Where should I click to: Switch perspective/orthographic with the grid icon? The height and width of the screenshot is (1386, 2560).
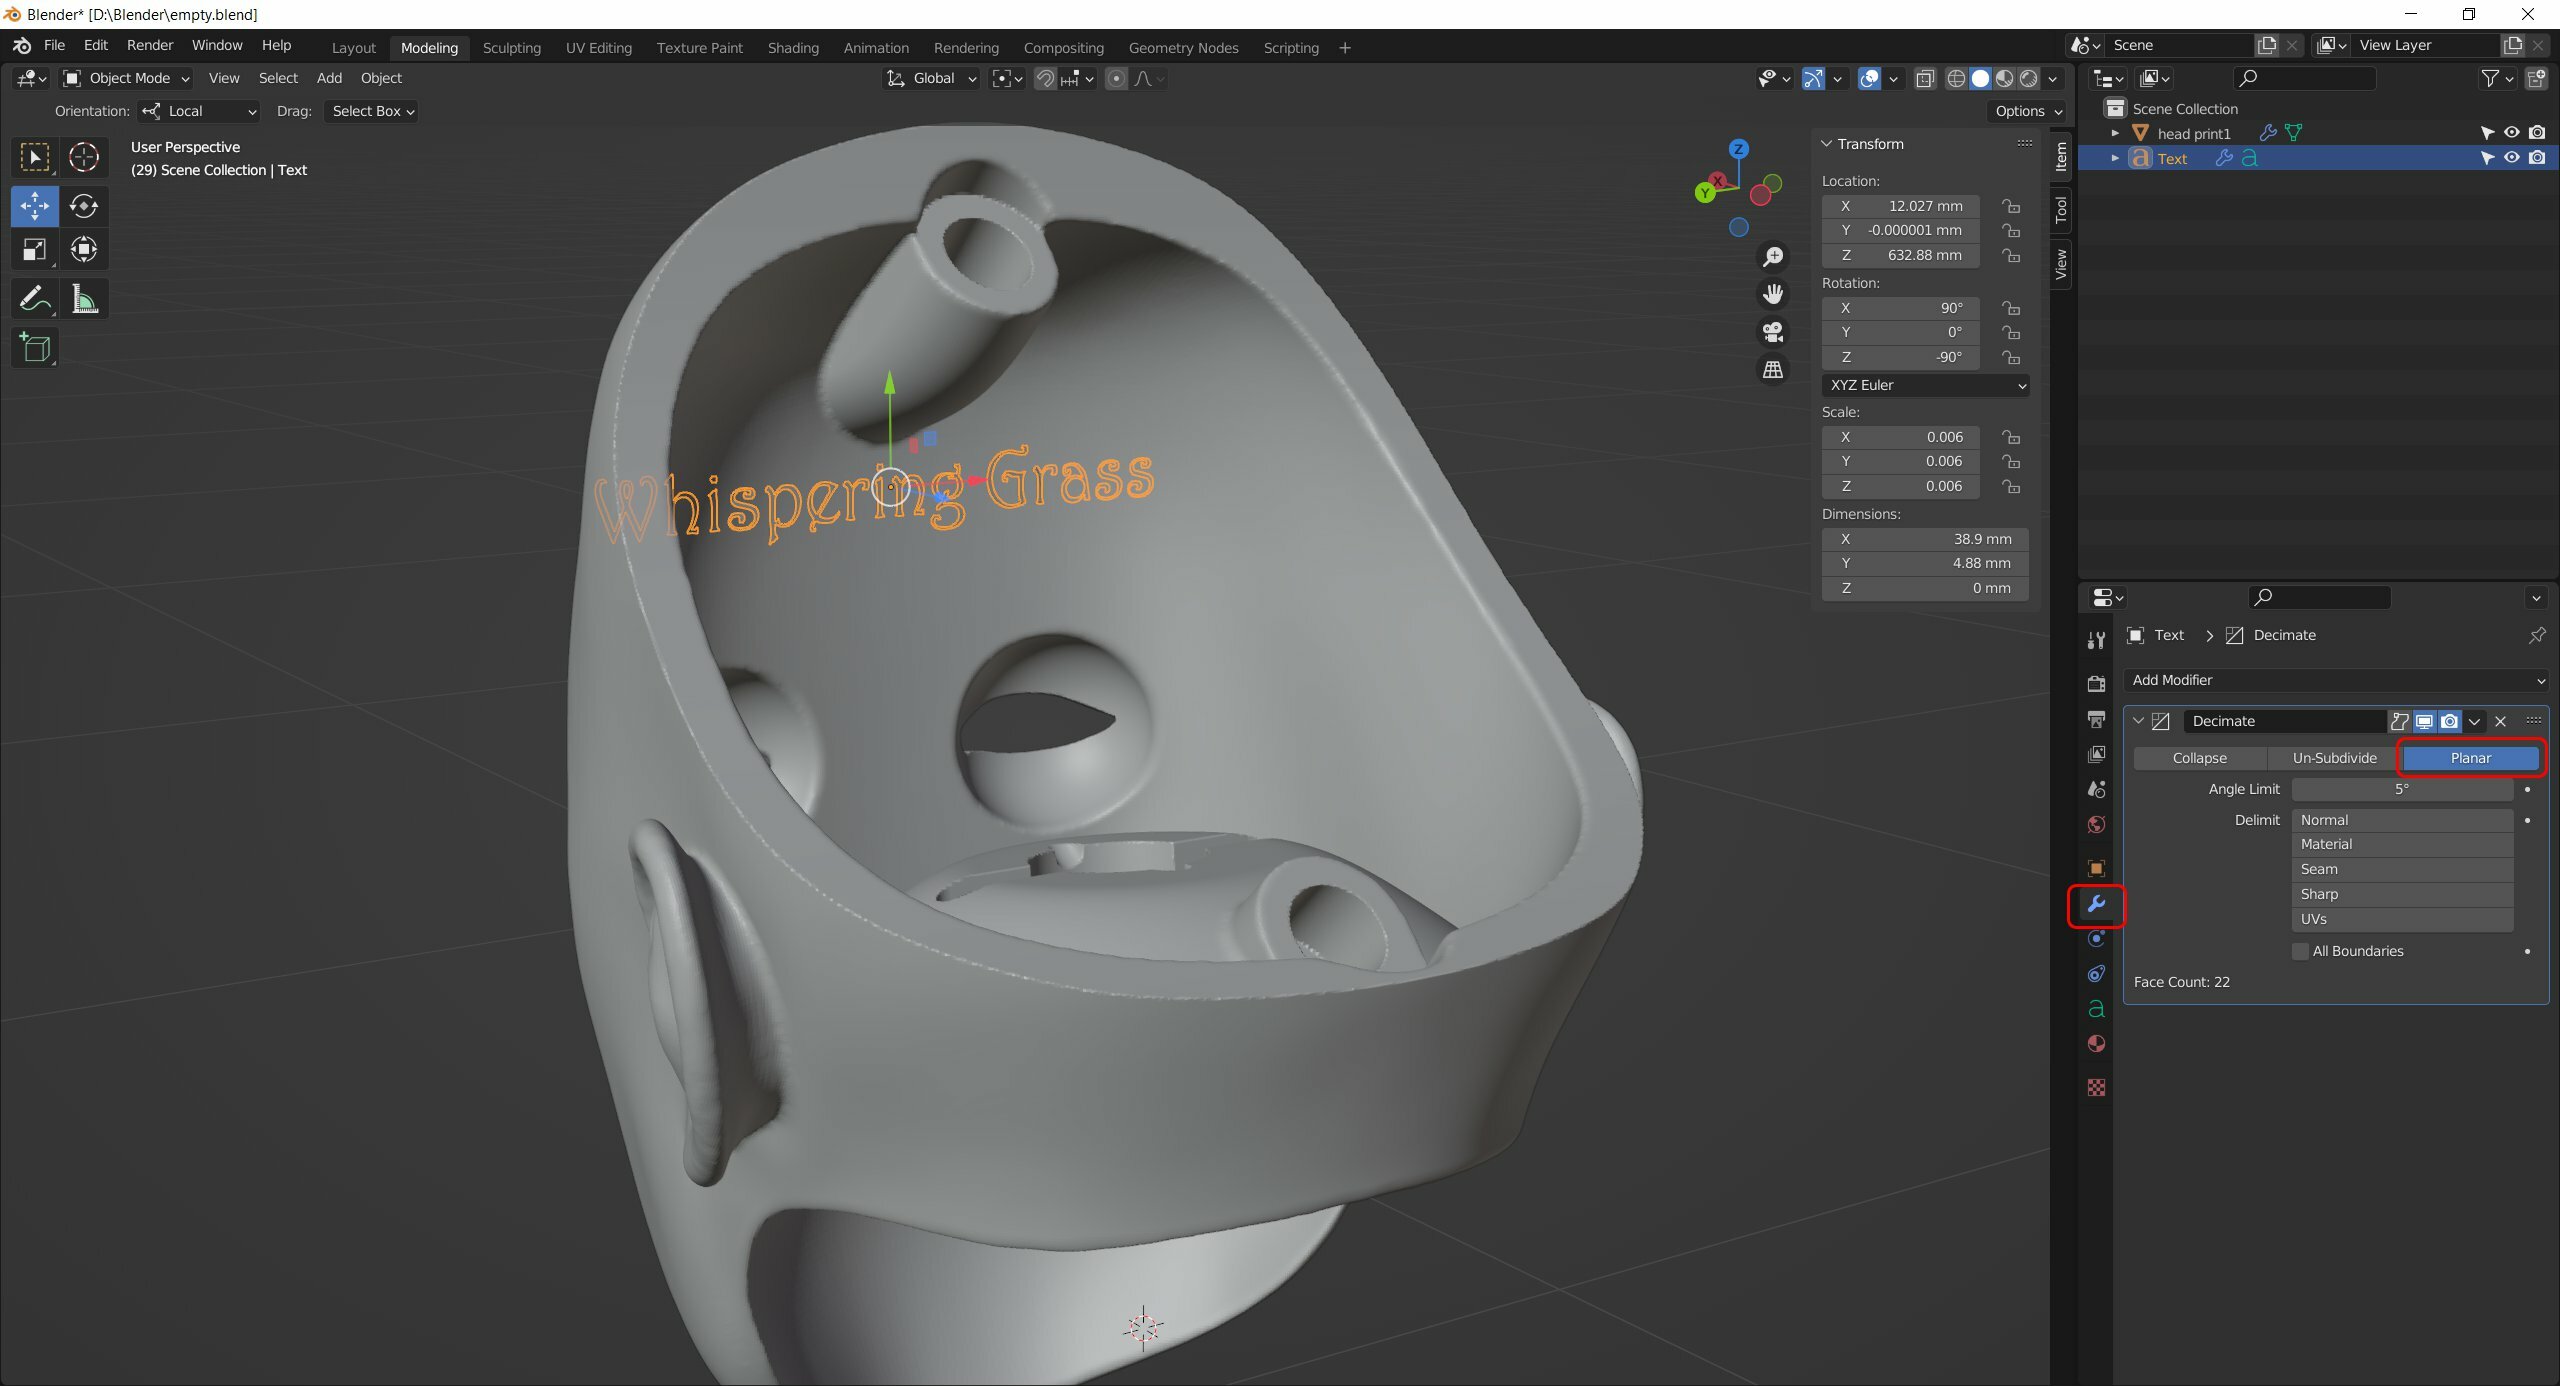[x=1773, y=370]
